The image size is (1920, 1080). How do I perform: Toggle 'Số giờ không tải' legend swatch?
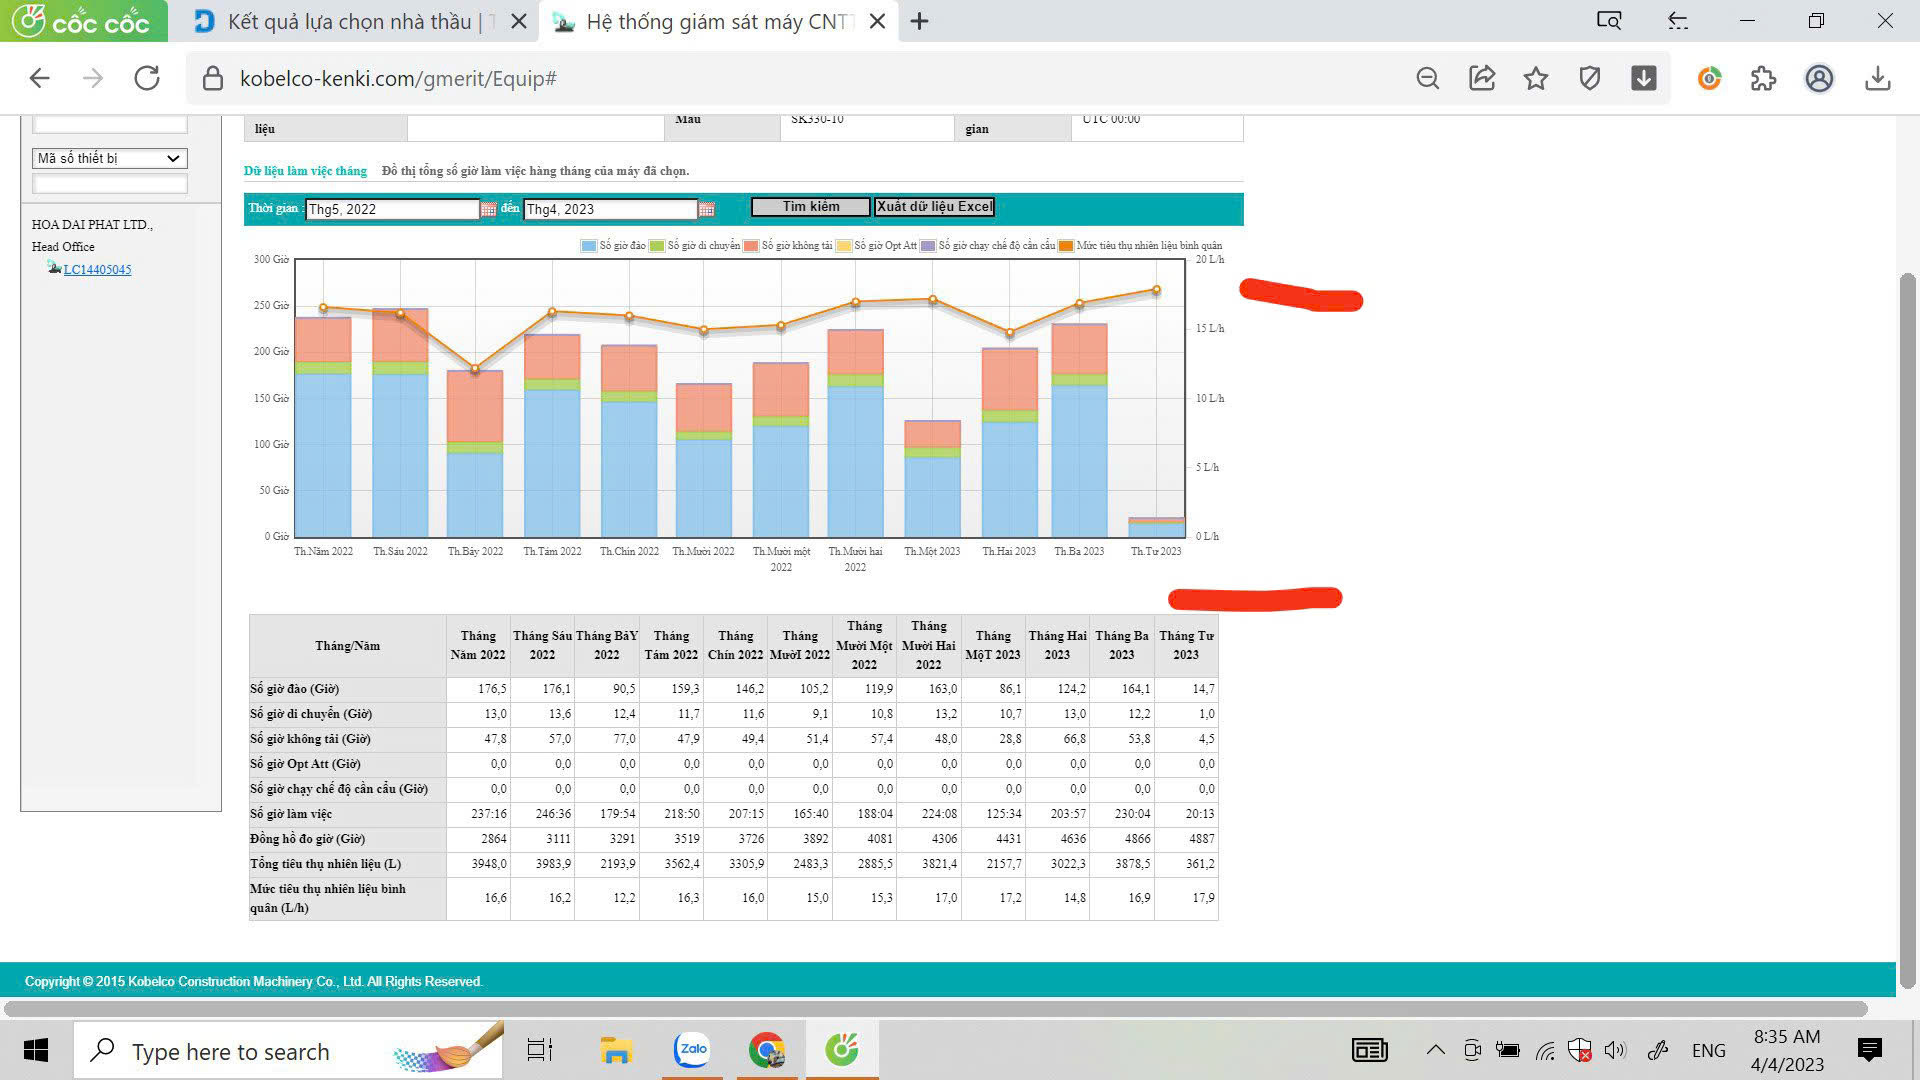[751, 246]
